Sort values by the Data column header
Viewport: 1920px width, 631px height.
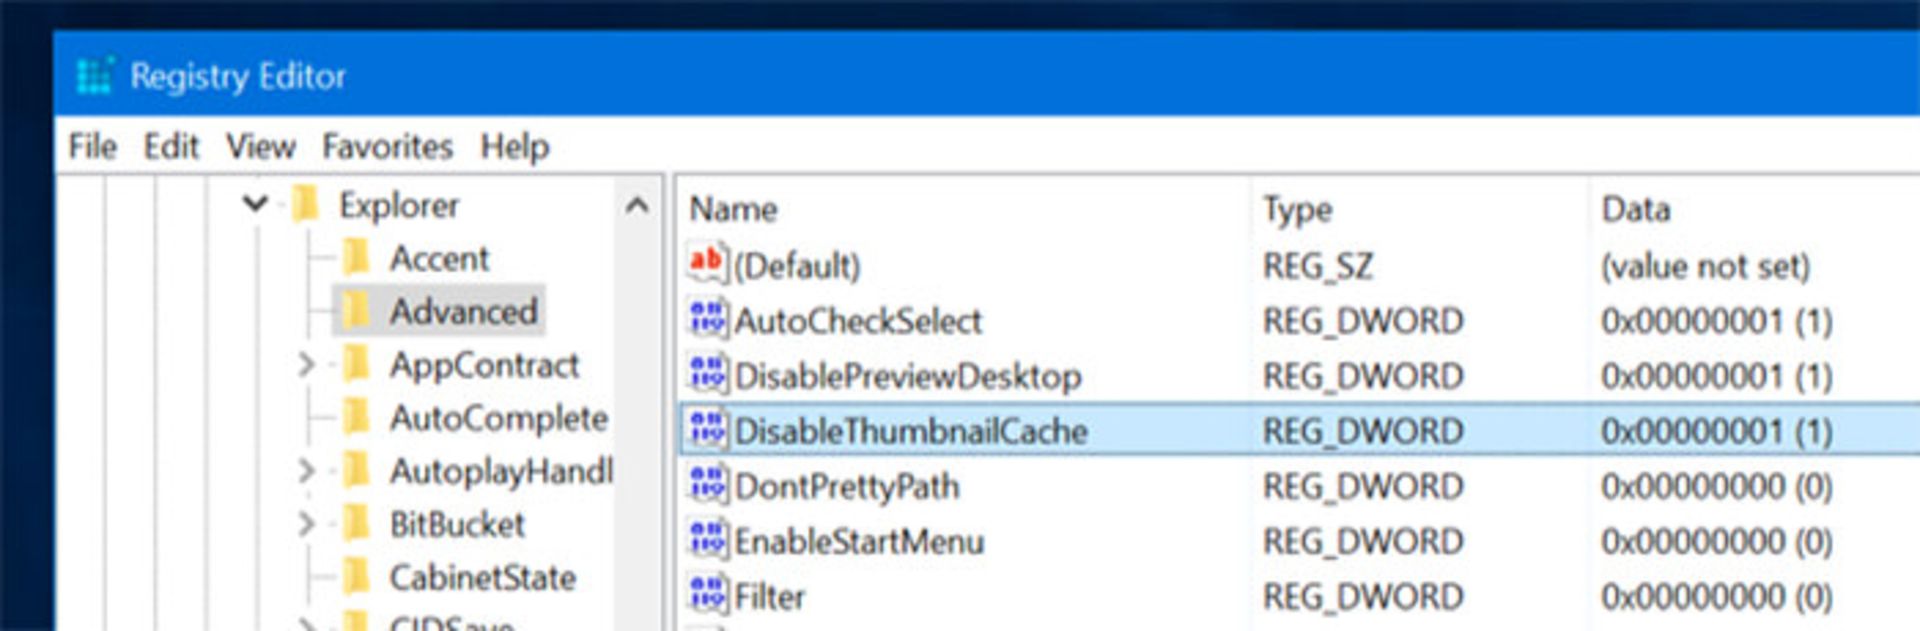tap(1636, 209)
